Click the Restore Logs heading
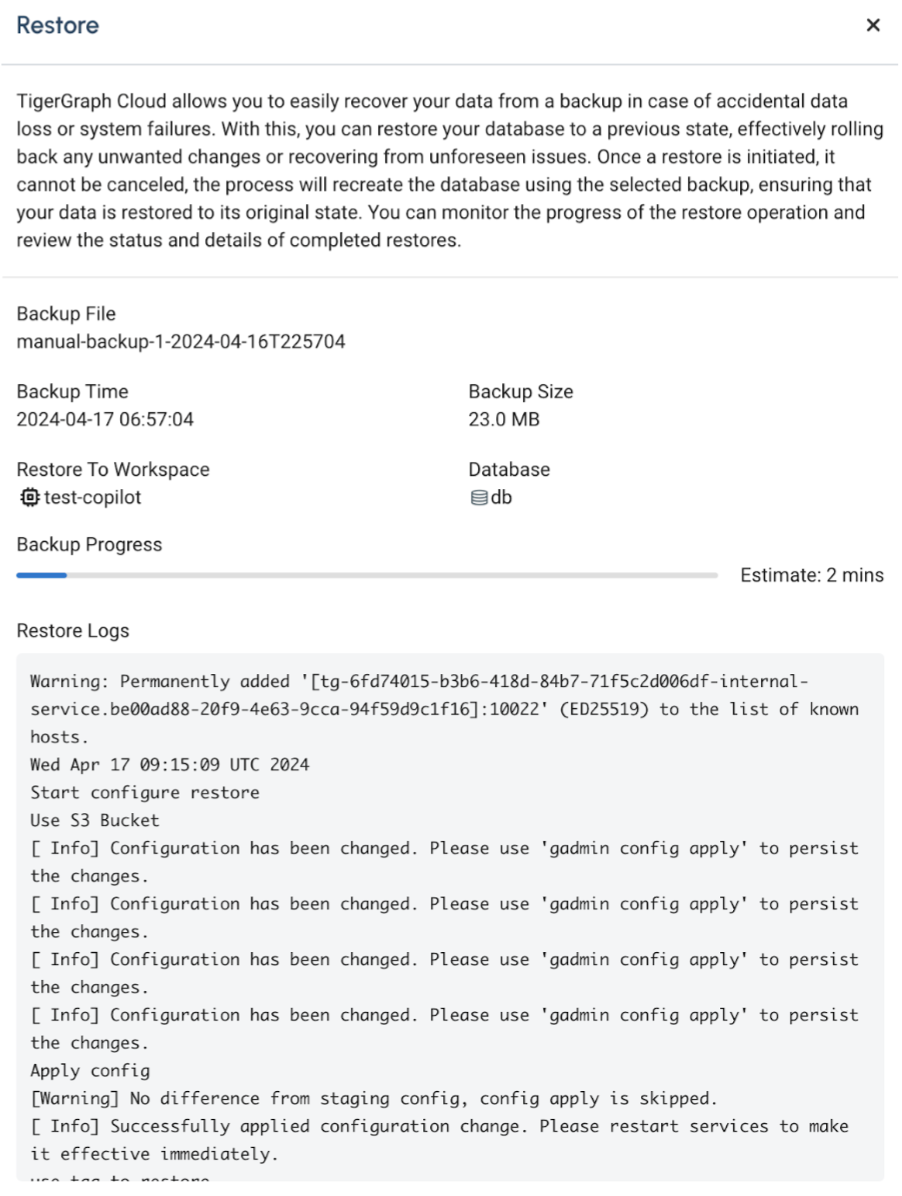Viewport: 902px width, 1196px height. [x=73, y=631]
